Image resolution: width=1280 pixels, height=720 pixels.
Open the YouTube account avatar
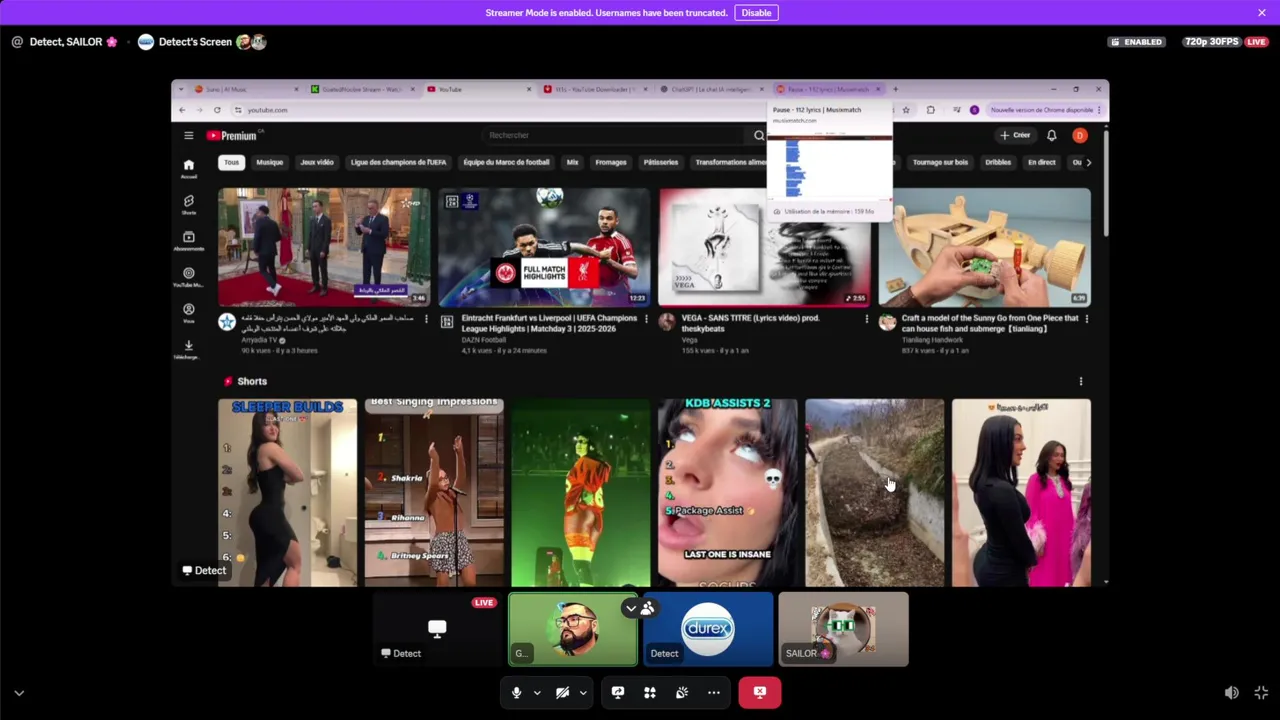pos(1080,135)
